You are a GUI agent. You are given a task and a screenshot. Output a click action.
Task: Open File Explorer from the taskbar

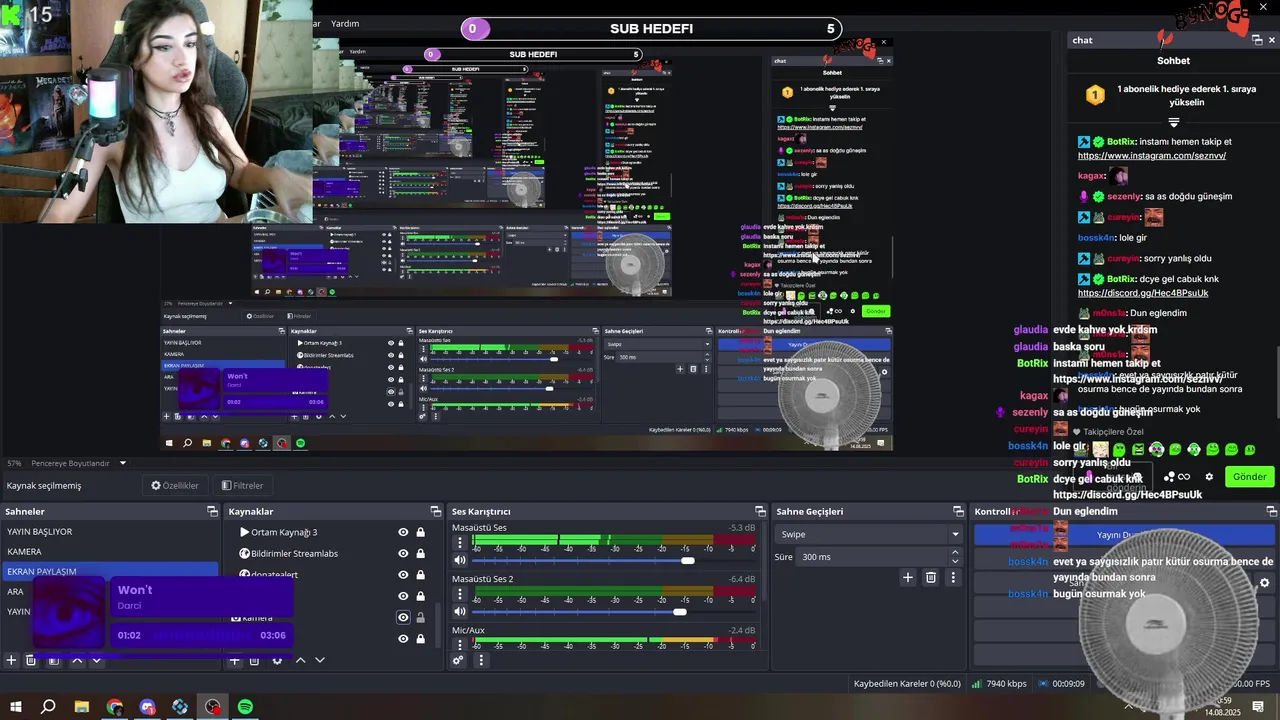[82, 707]
